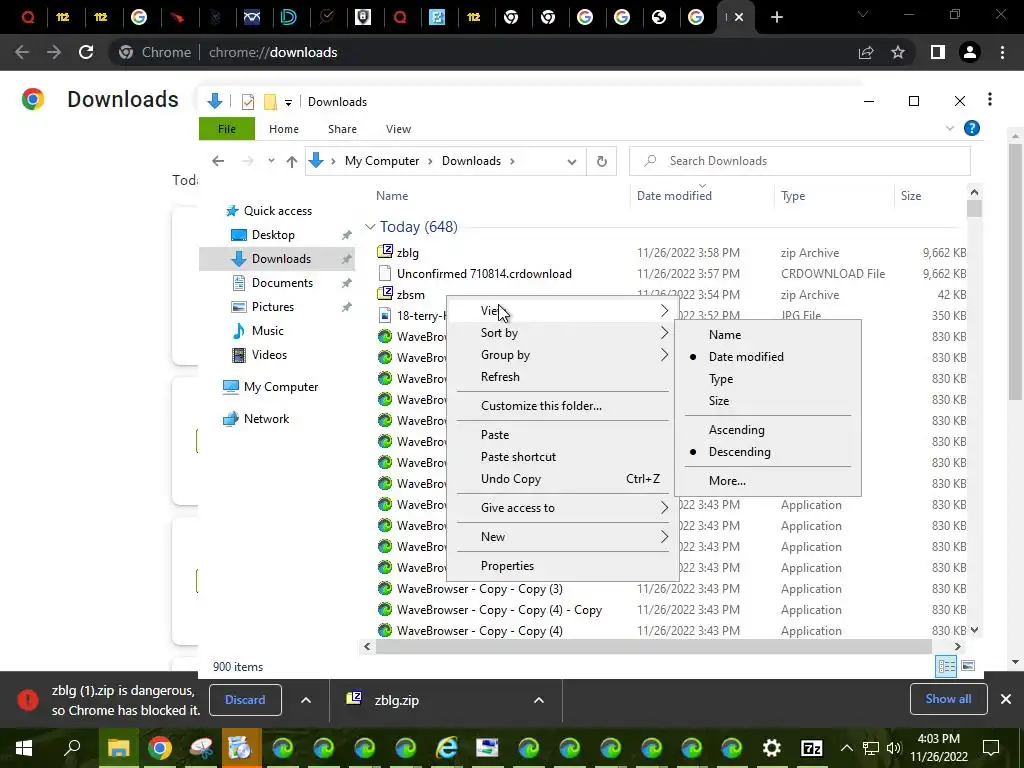
Task: Open Chrome icon in taskbar
Action: pos(159,748)
